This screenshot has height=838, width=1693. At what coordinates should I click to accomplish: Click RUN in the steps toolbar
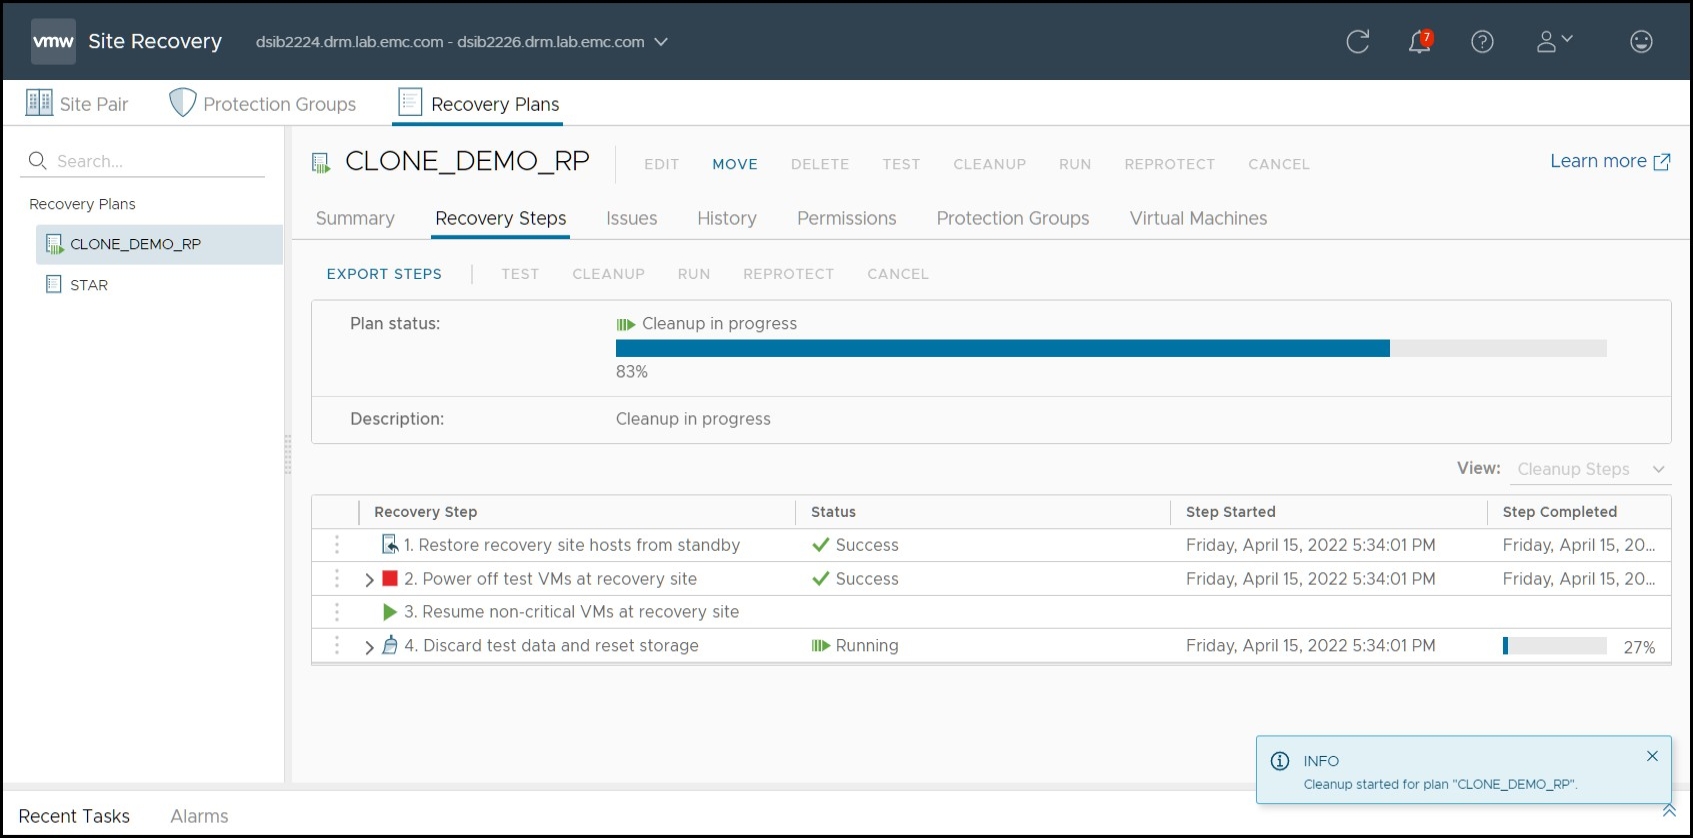pos(694,274)
